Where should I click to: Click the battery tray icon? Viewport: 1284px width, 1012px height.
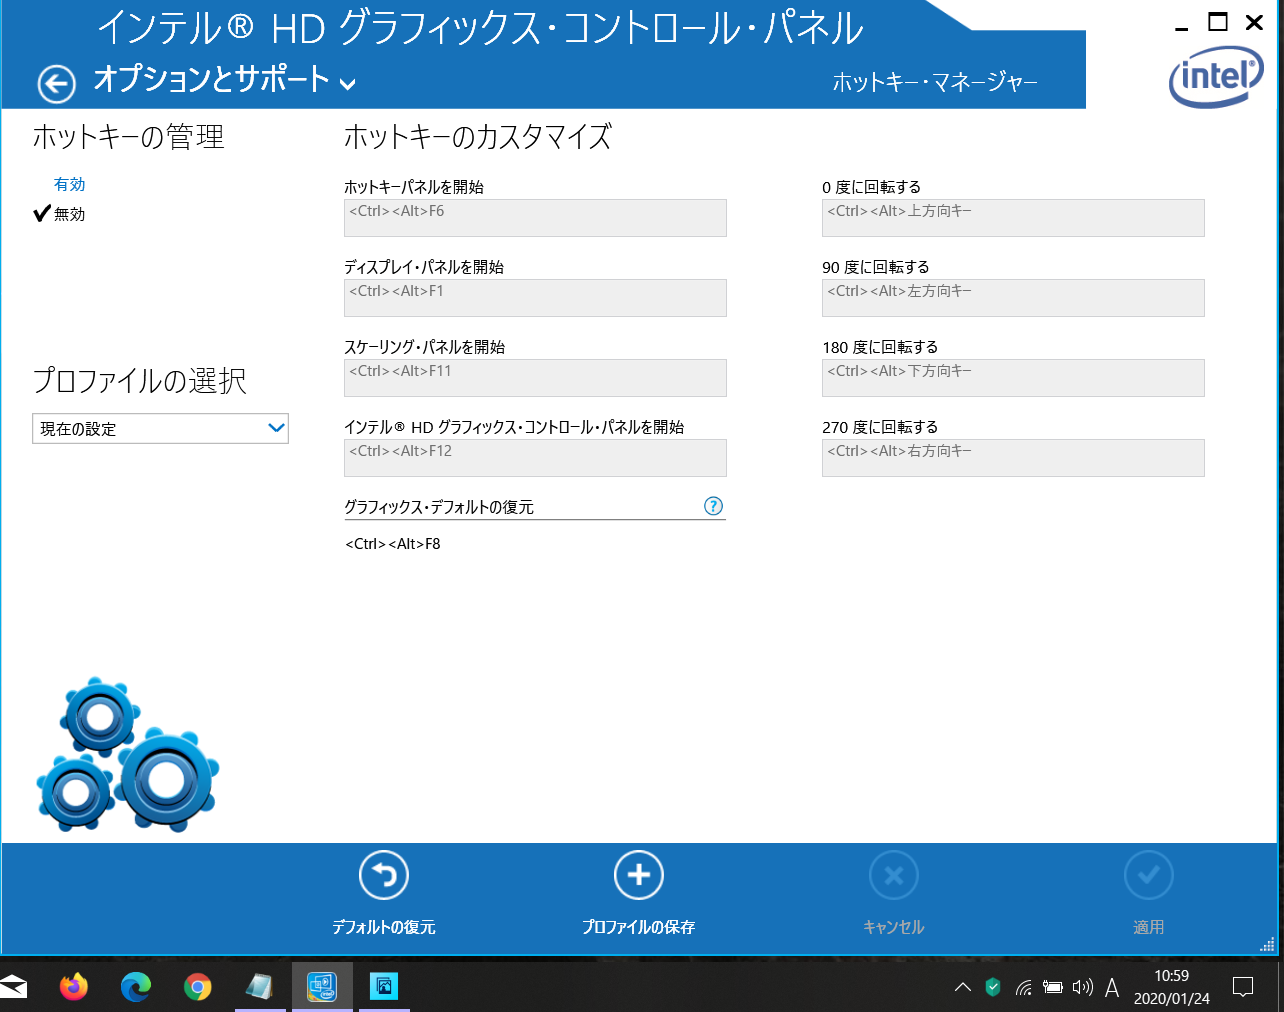(1053, 987)
